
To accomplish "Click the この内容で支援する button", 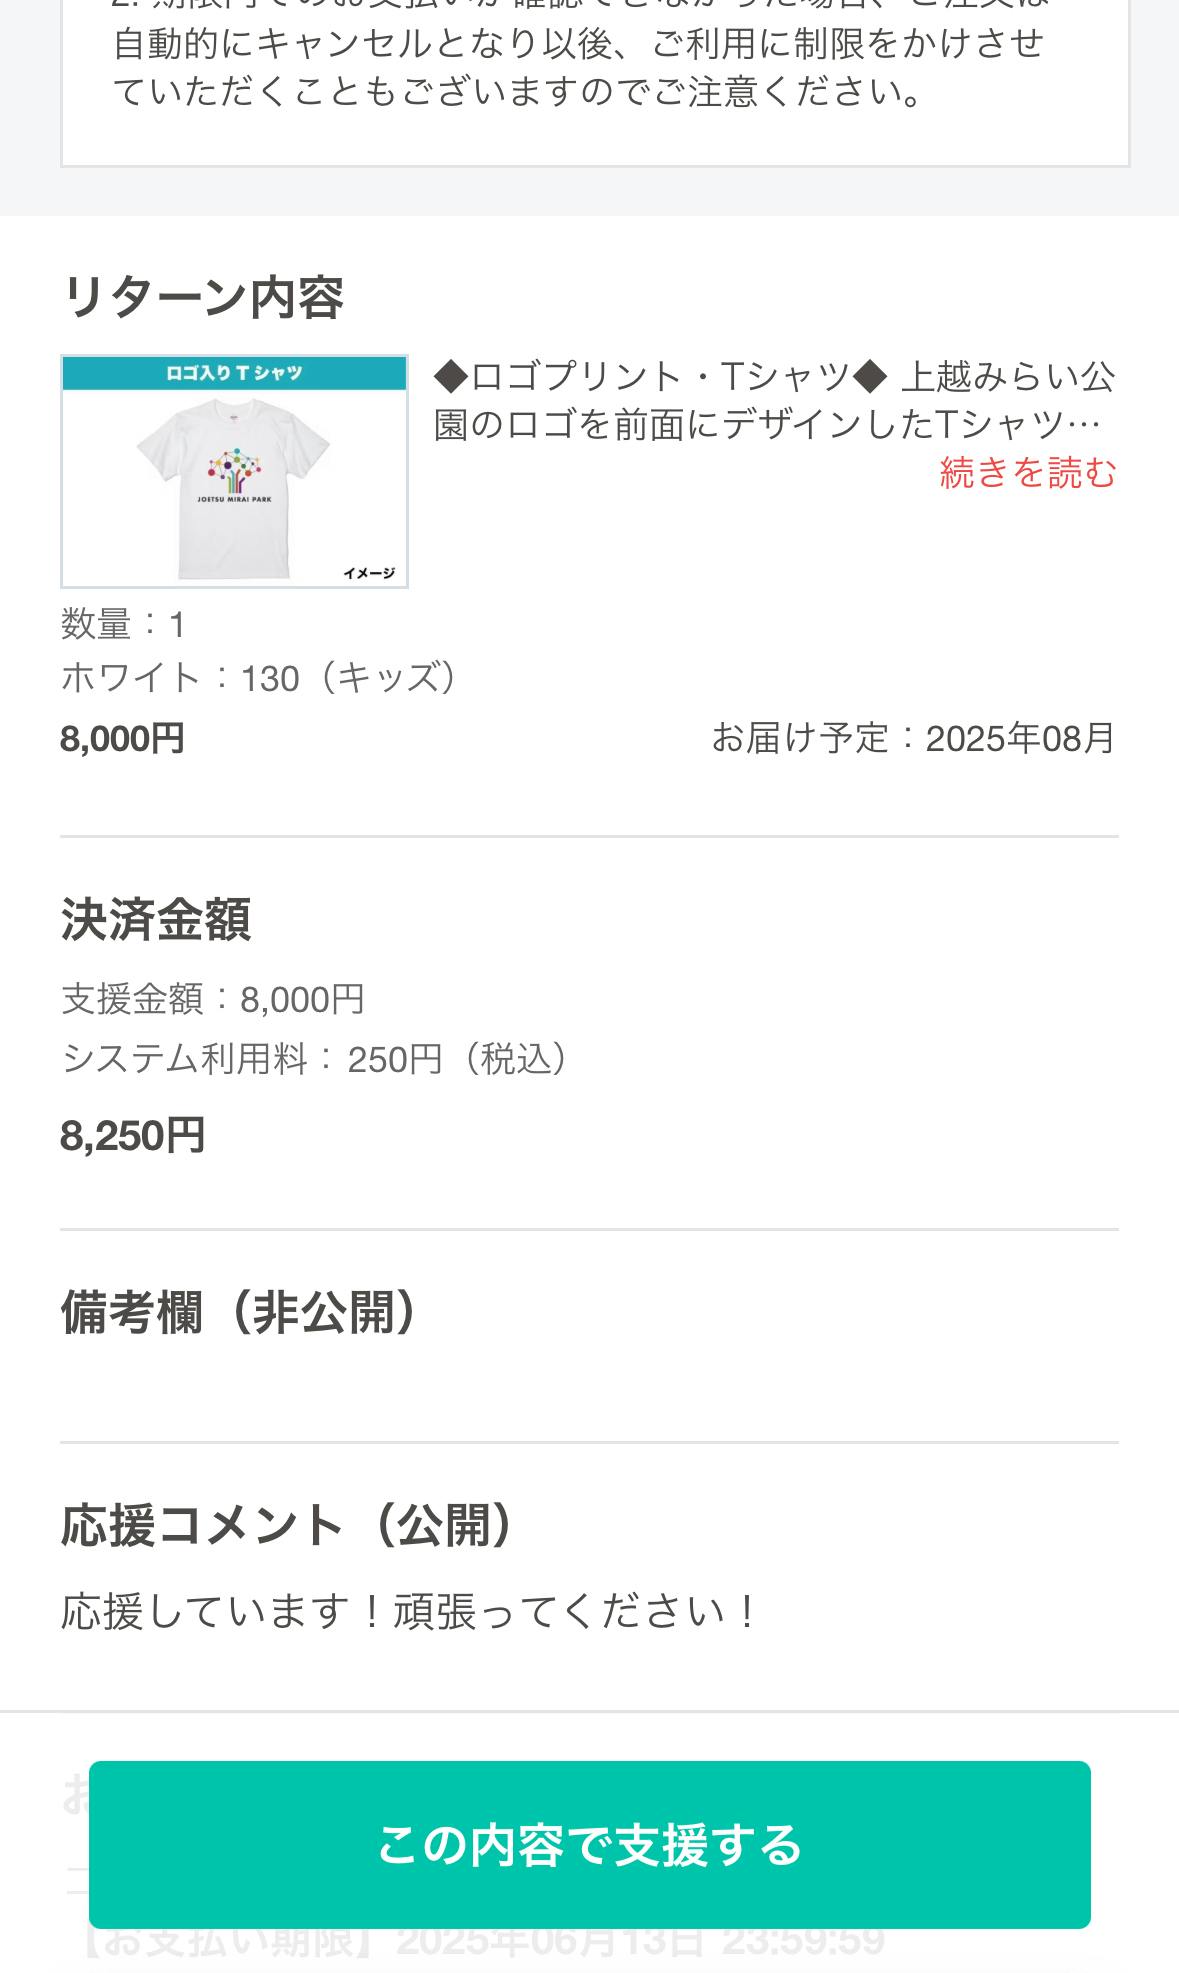I will [x=589, y=1844].
